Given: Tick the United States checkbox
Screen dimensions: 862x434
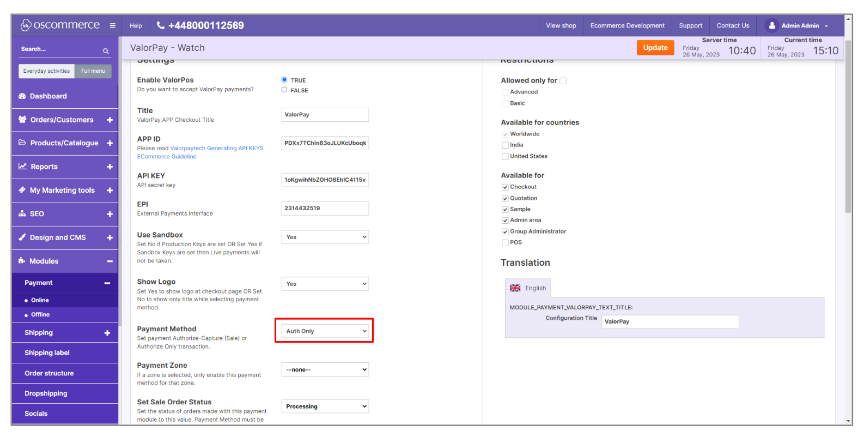Looking at the screenshot, I should (505, 156).
